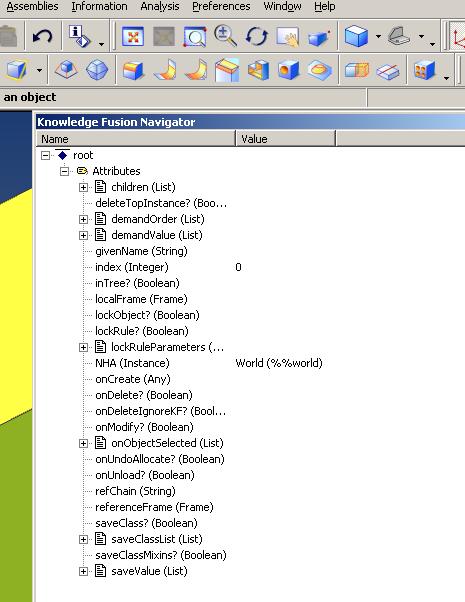Click the World (%%world) value
465x602 pixels.
[x=279, y=363]
